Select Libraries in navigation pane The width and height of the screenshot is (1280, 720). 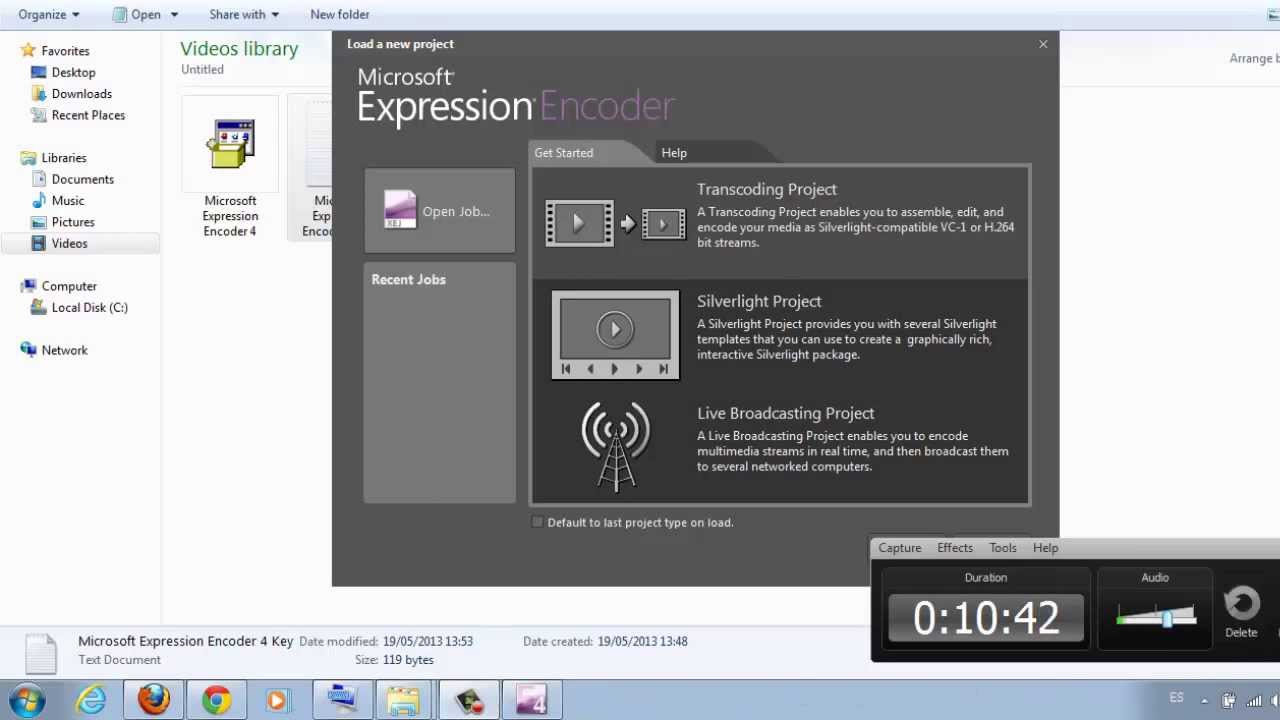pyautogui.click(x=64, y=158)
